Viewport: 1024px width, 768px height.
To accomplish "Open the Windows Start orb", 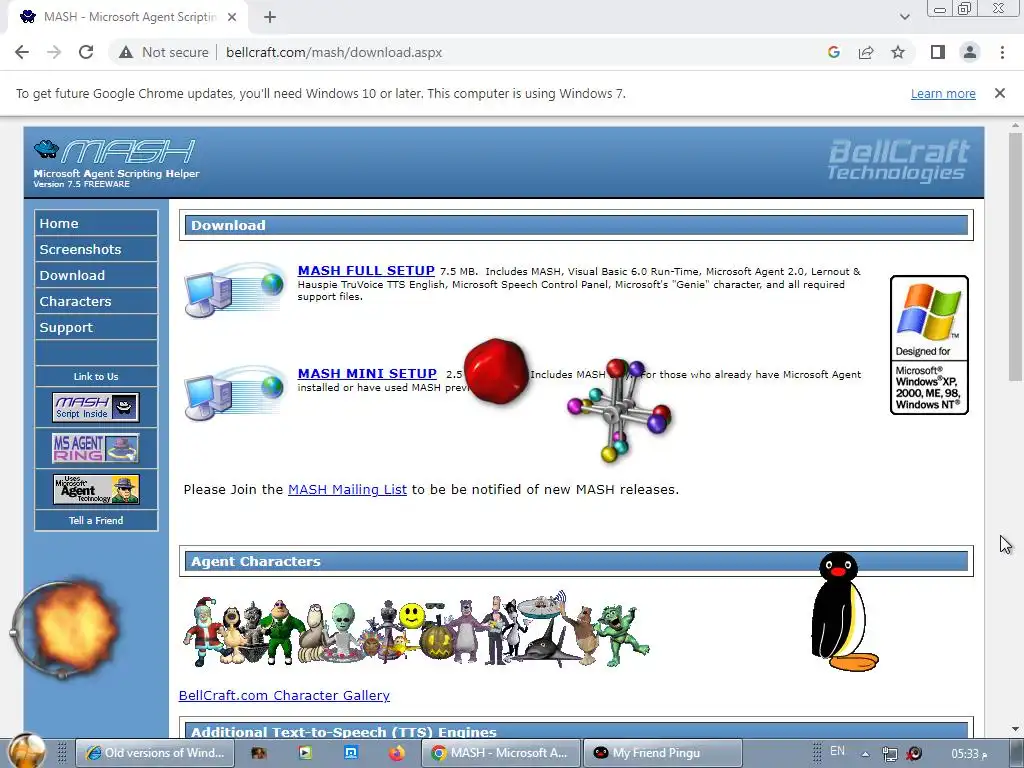I will coord(26,751).
